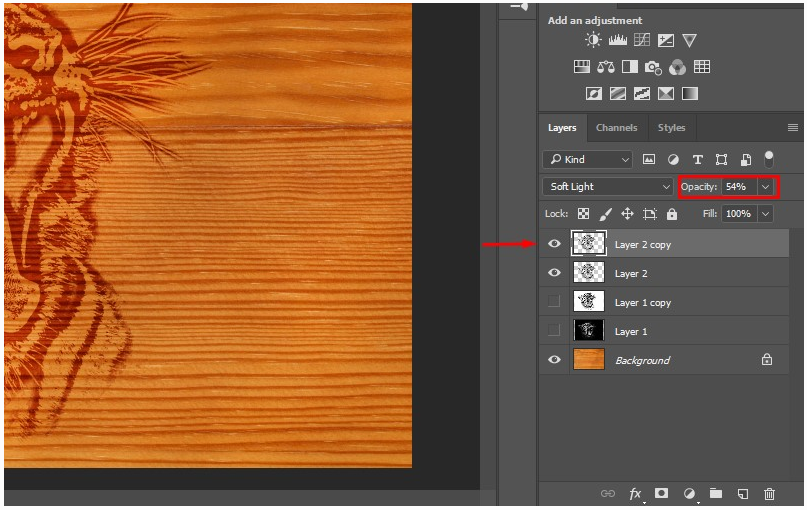Select the Background layer thumbnail
Image resolution: width=807 pixels, height=510 pixels.
point(589,359)
